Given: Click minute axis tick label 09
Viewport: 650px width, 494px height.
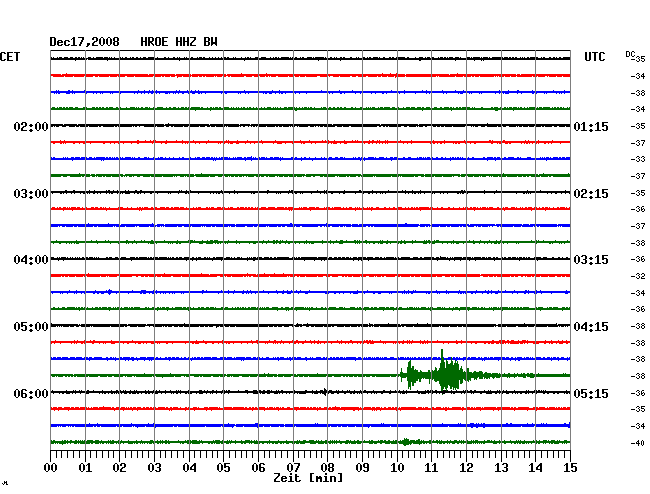Looking at the screenshot, I should click(x=362, y=467).
